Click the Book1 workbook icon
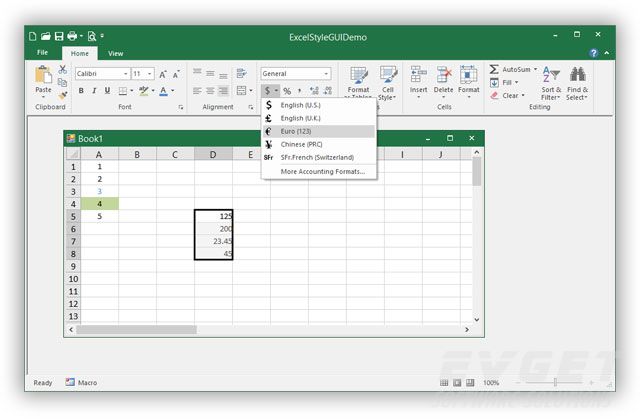 coord(71,138)
